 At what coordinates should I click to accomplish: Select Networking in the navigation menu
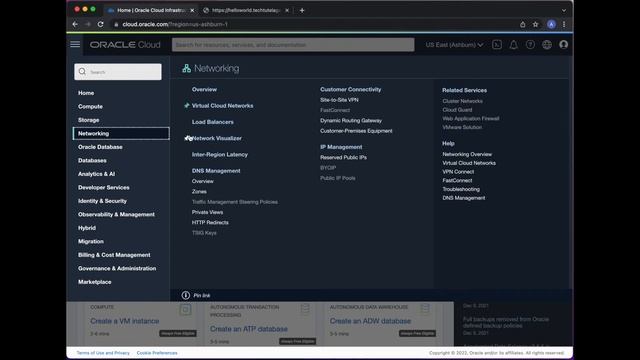pyautogui.click(x=121, y=133)
